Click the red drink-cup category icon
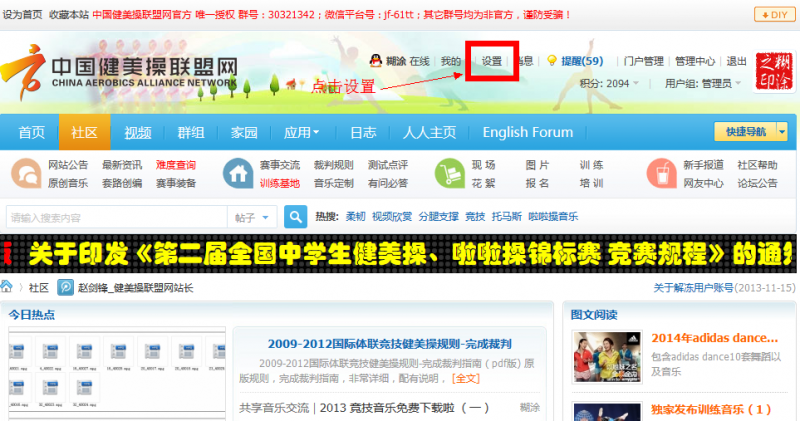The image size is (800, 421). (x=661, y=174)
